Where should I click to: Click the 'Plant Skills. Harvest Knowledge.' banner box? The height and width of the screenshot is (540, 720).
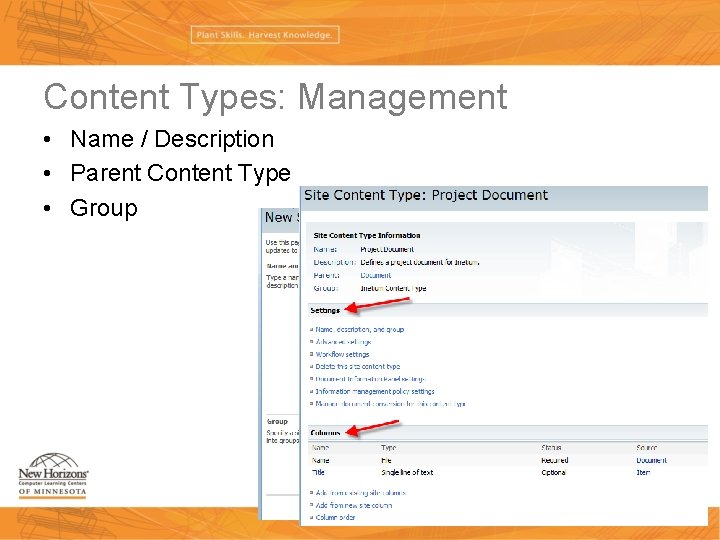pos(265,35)
